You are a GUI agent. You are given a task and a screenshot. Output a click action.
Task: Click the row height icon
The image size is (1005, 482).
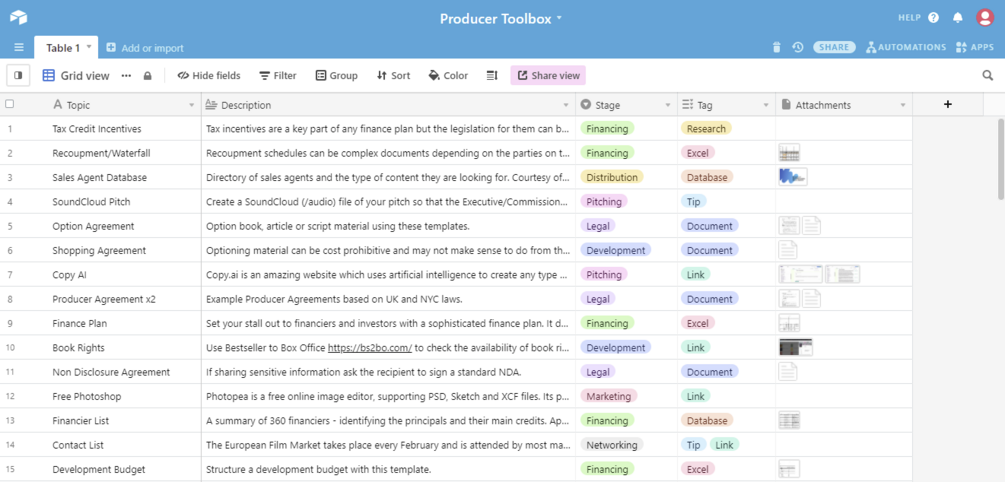tap(492, 76)
